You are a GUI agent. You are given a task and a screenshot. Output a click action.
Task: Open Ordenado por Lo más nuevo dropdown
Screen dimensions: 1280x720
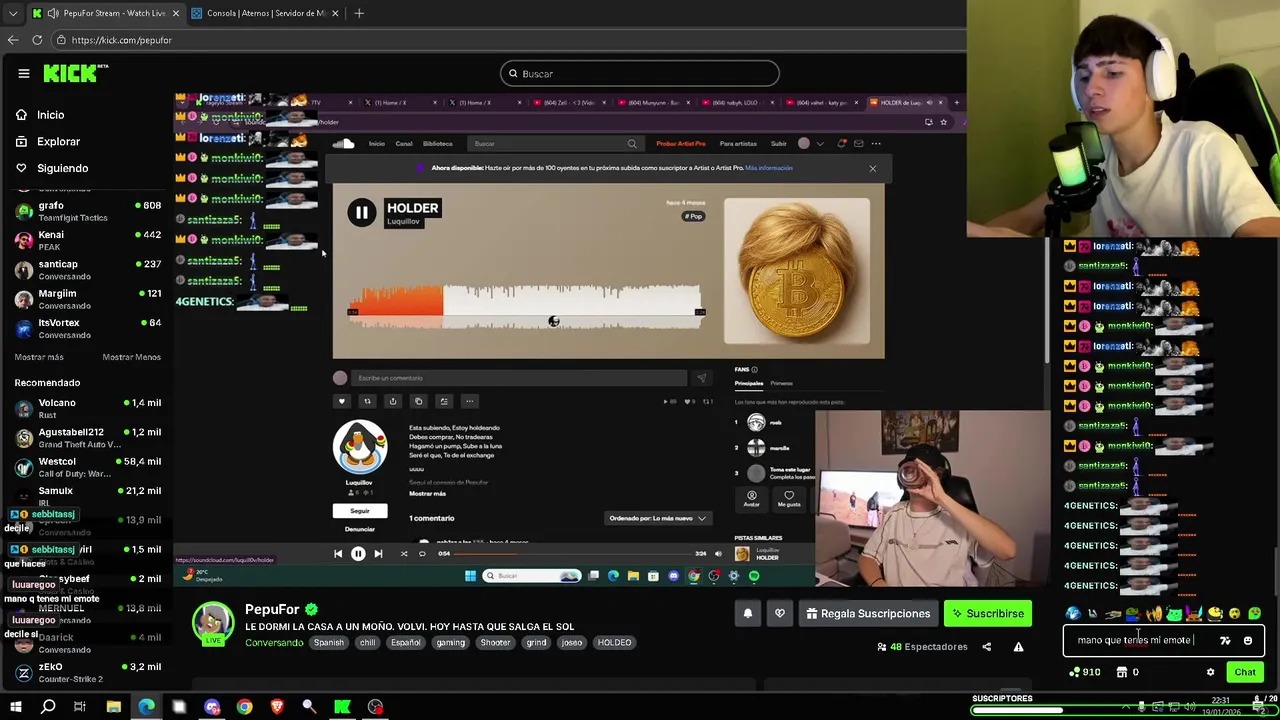pyautogui.click(x=658, y=519)
